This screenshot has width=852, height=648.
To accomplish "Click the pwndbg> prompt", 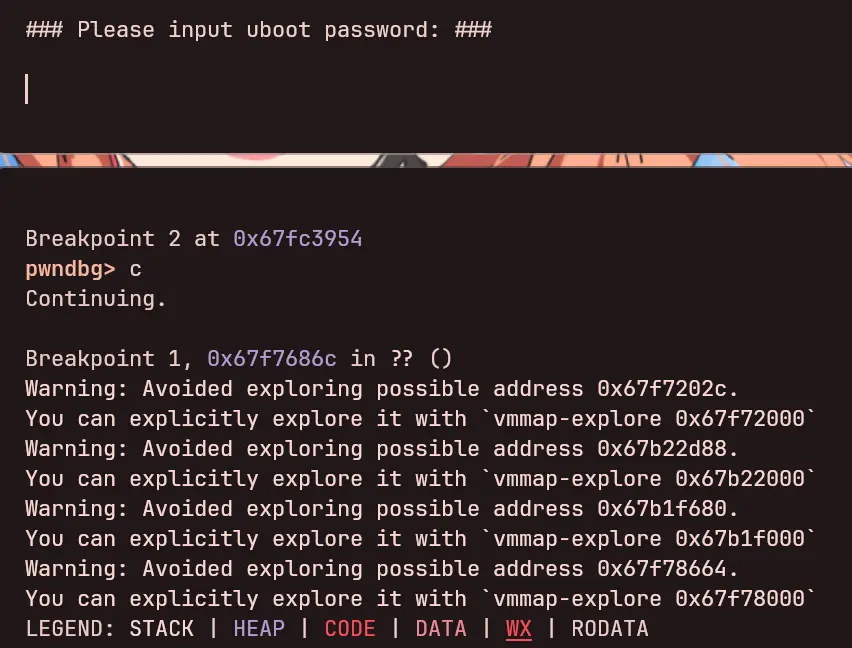I will (70, 269).
